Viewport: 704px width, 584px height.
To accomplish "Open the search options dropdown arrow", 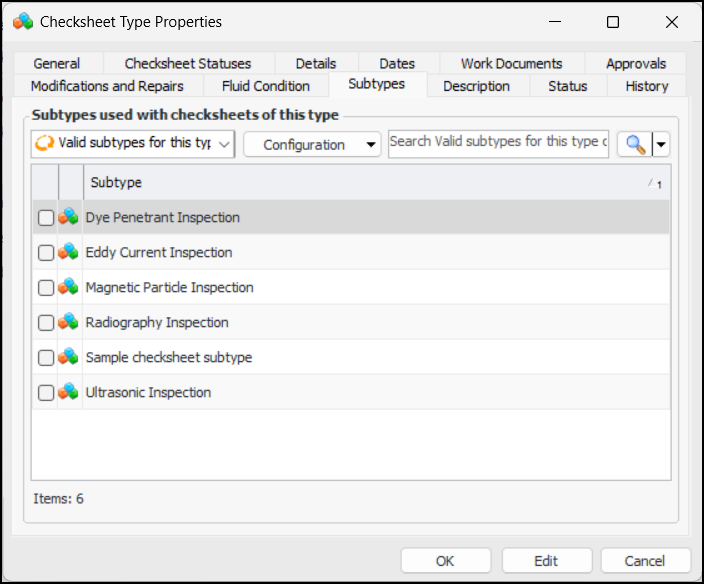I will [661, 144].
